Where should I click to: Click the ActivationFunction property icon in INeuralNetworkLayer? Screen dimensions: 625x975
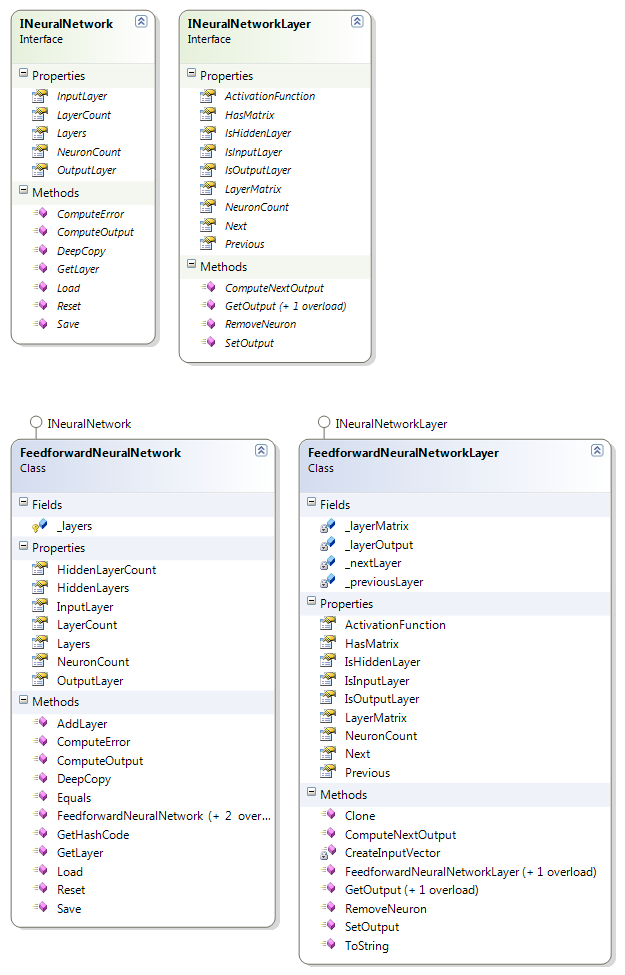click(208, 97)
